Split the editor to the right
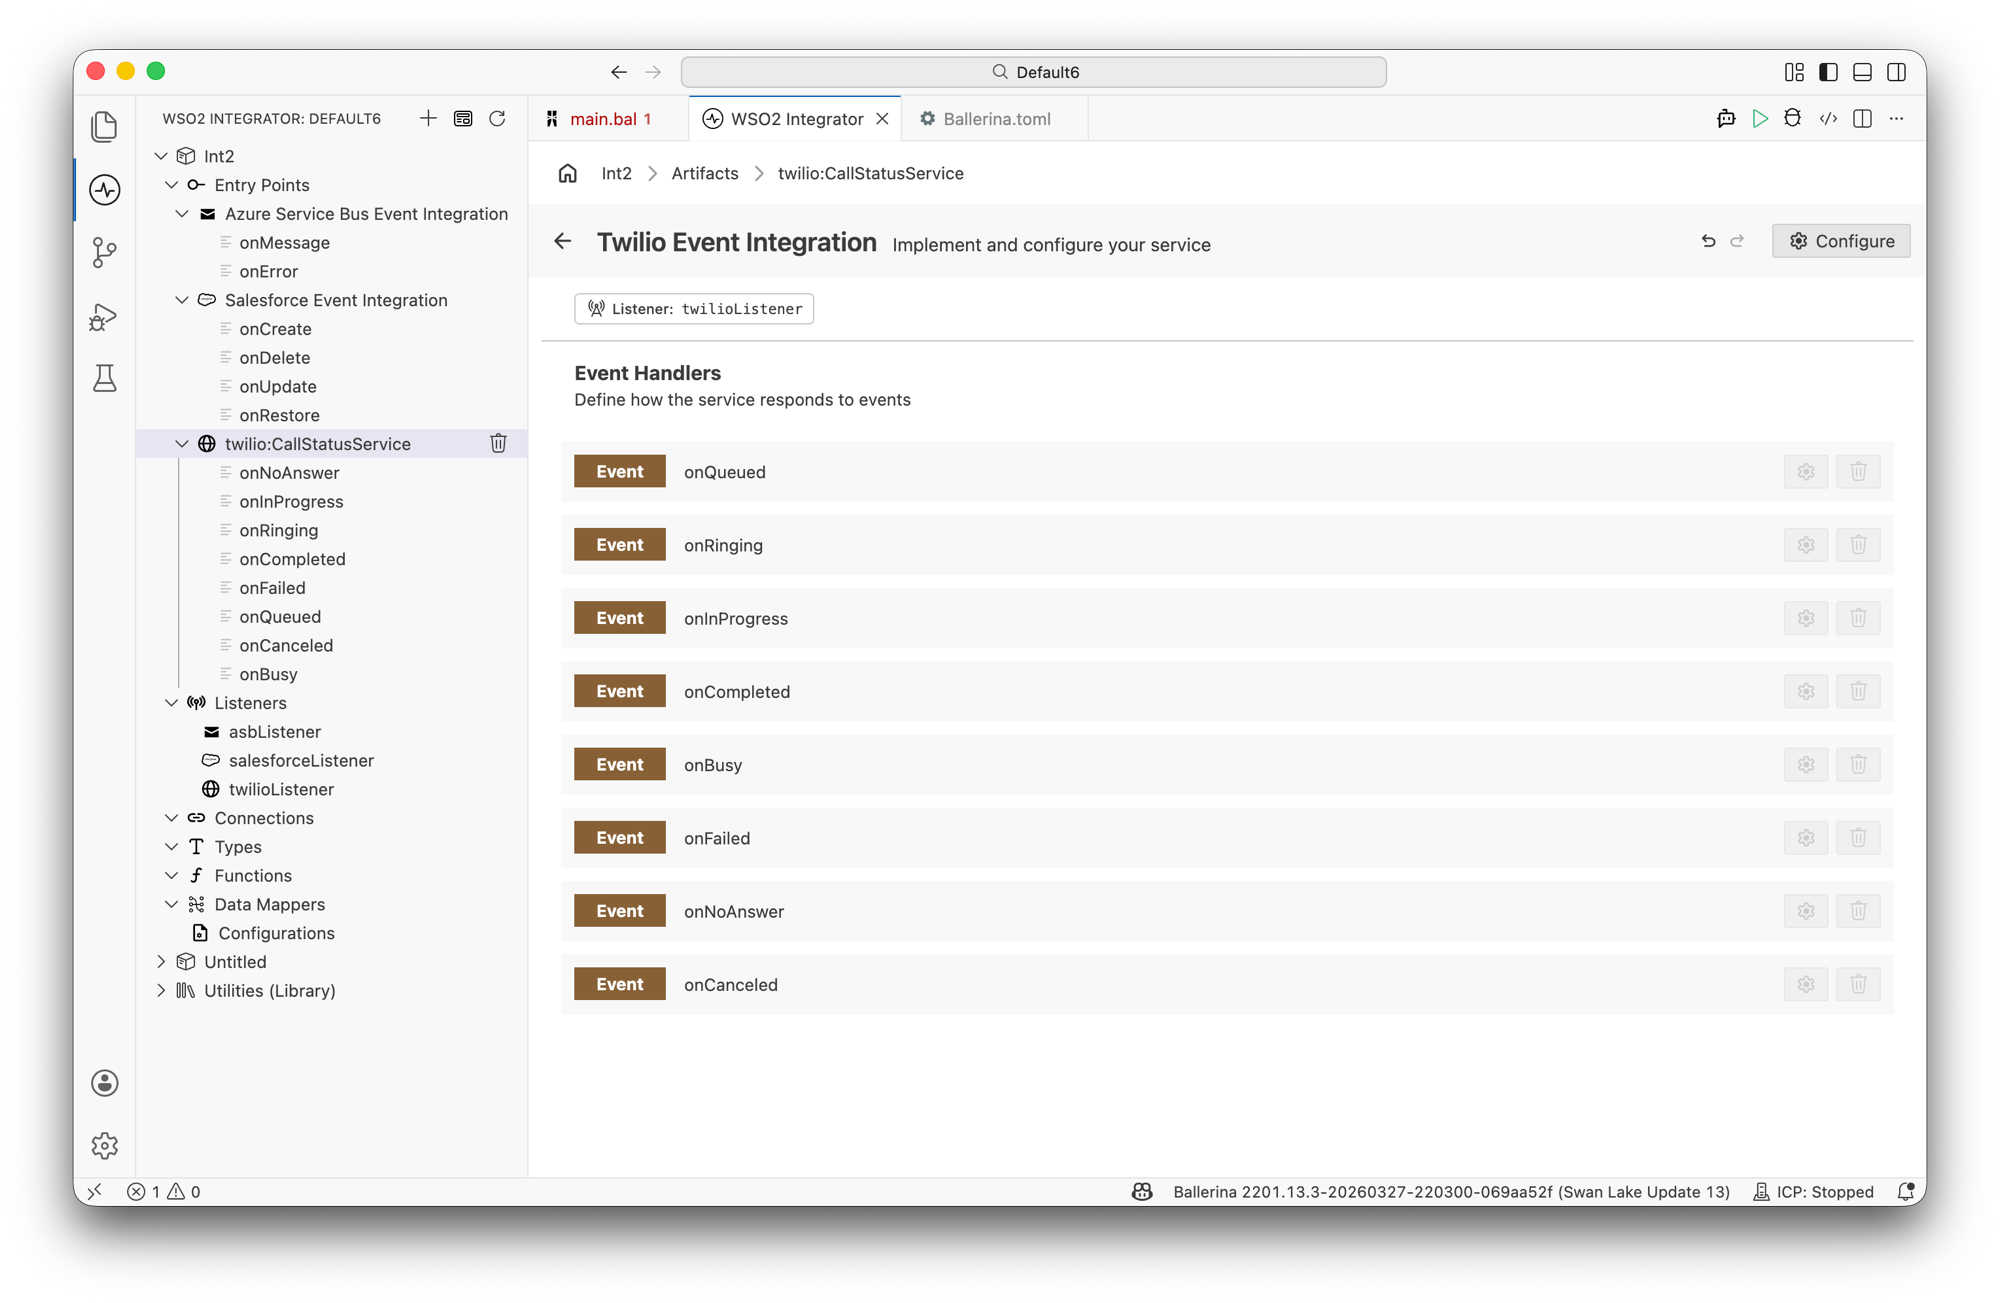Image resolution: width=2000 pixels, height=1303 pixels. 1862,118
